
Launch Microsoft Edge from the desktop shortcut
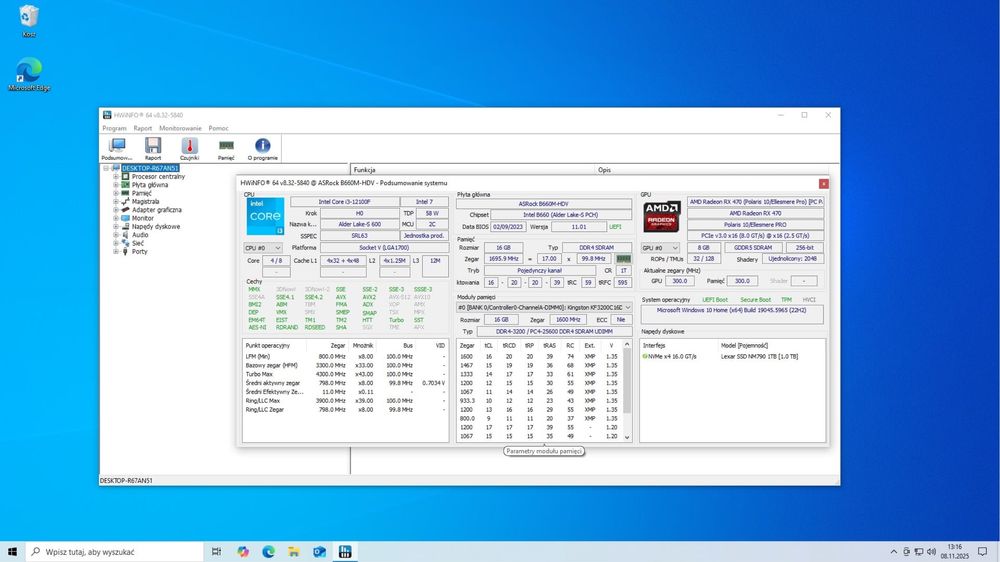pyautogui.click(x=29, y=72)
